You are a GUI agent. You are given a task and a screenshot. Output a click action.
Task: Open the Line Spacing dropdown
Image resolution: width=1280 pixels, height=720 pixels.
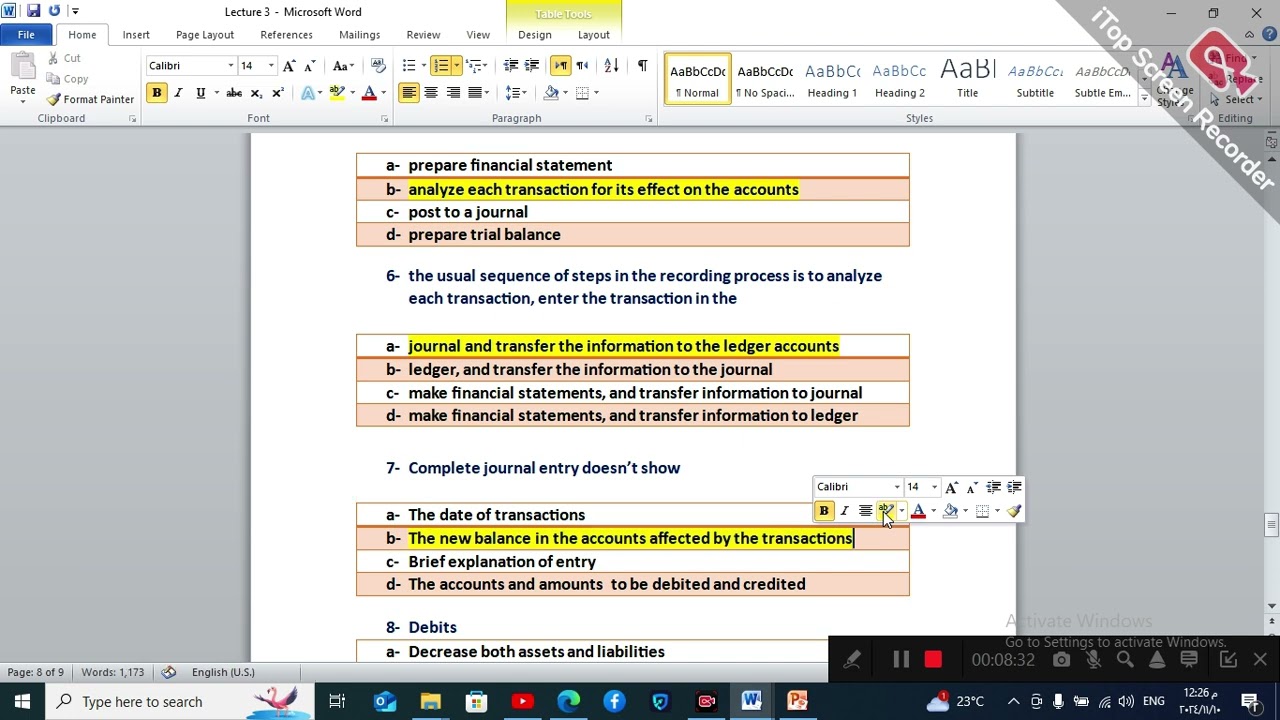[516, 93]
